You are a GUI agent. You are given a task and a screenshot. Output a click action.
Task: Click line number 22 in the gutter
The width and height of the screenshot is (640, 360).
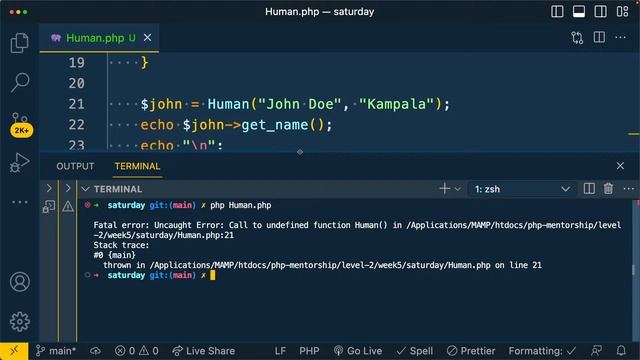(x=76, y=125)
